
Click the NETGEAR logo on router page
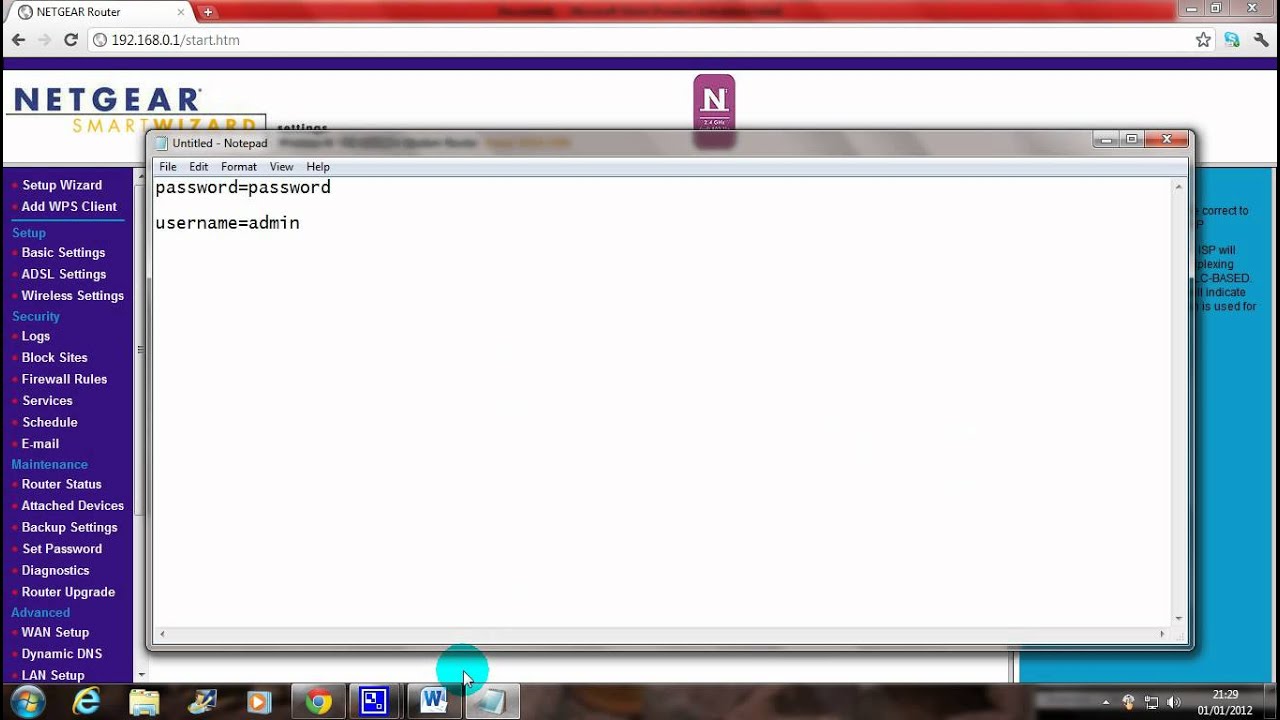pos(108,99)
